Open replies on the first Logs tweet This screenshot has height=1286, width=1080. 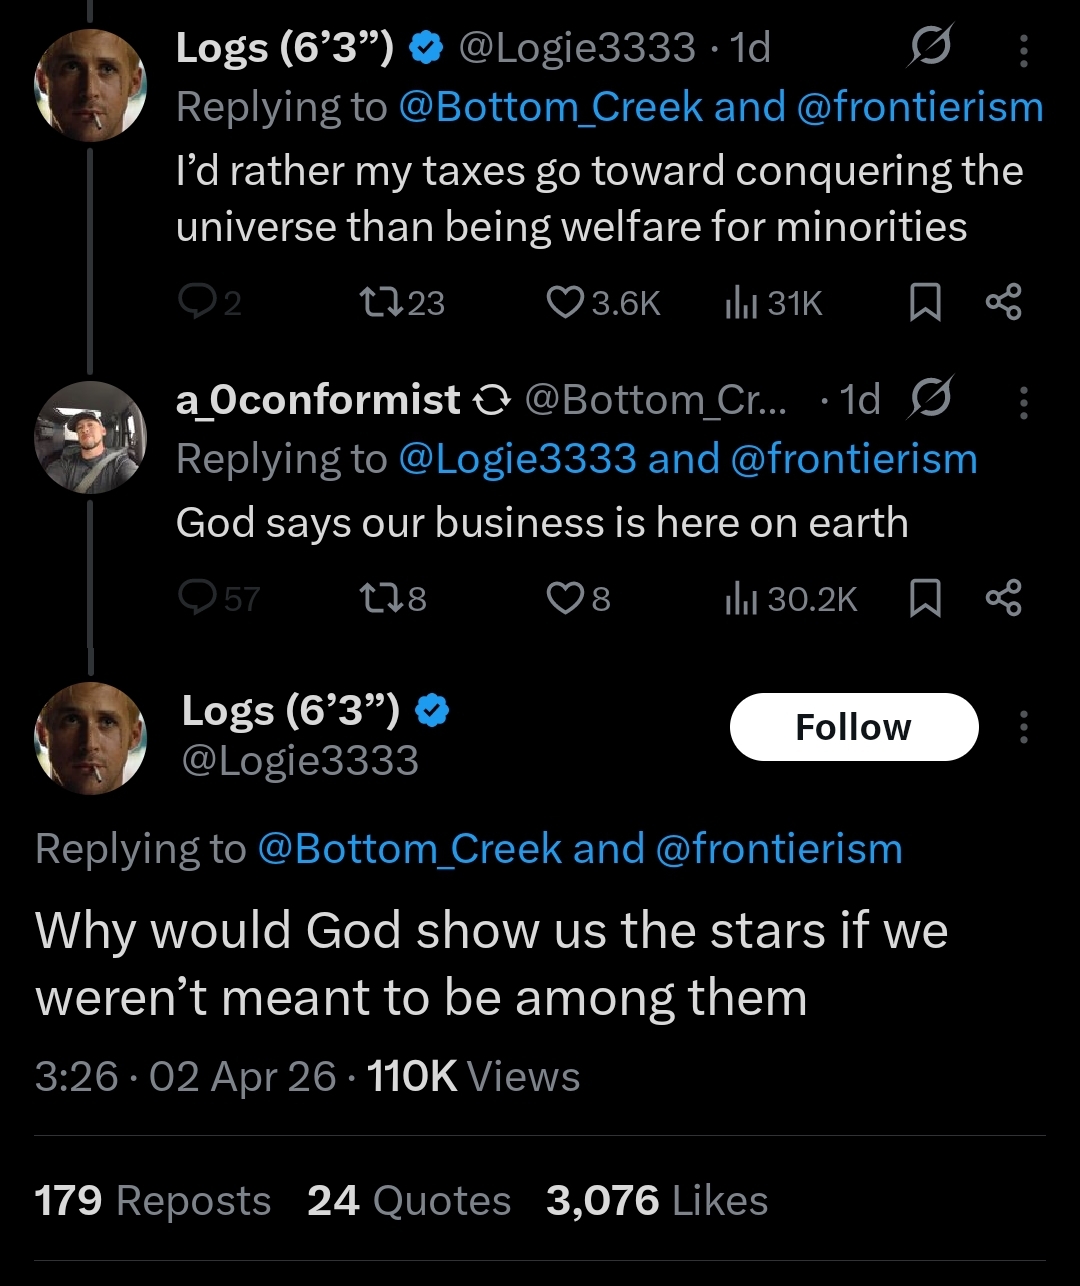click(193, 303)
